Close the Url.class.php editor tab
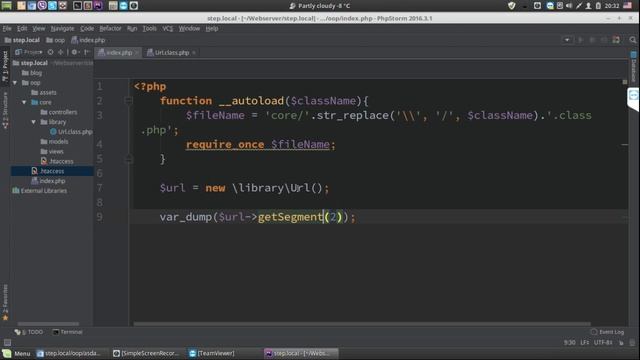Screen dimensions: 640x360 tap(194, 53)
